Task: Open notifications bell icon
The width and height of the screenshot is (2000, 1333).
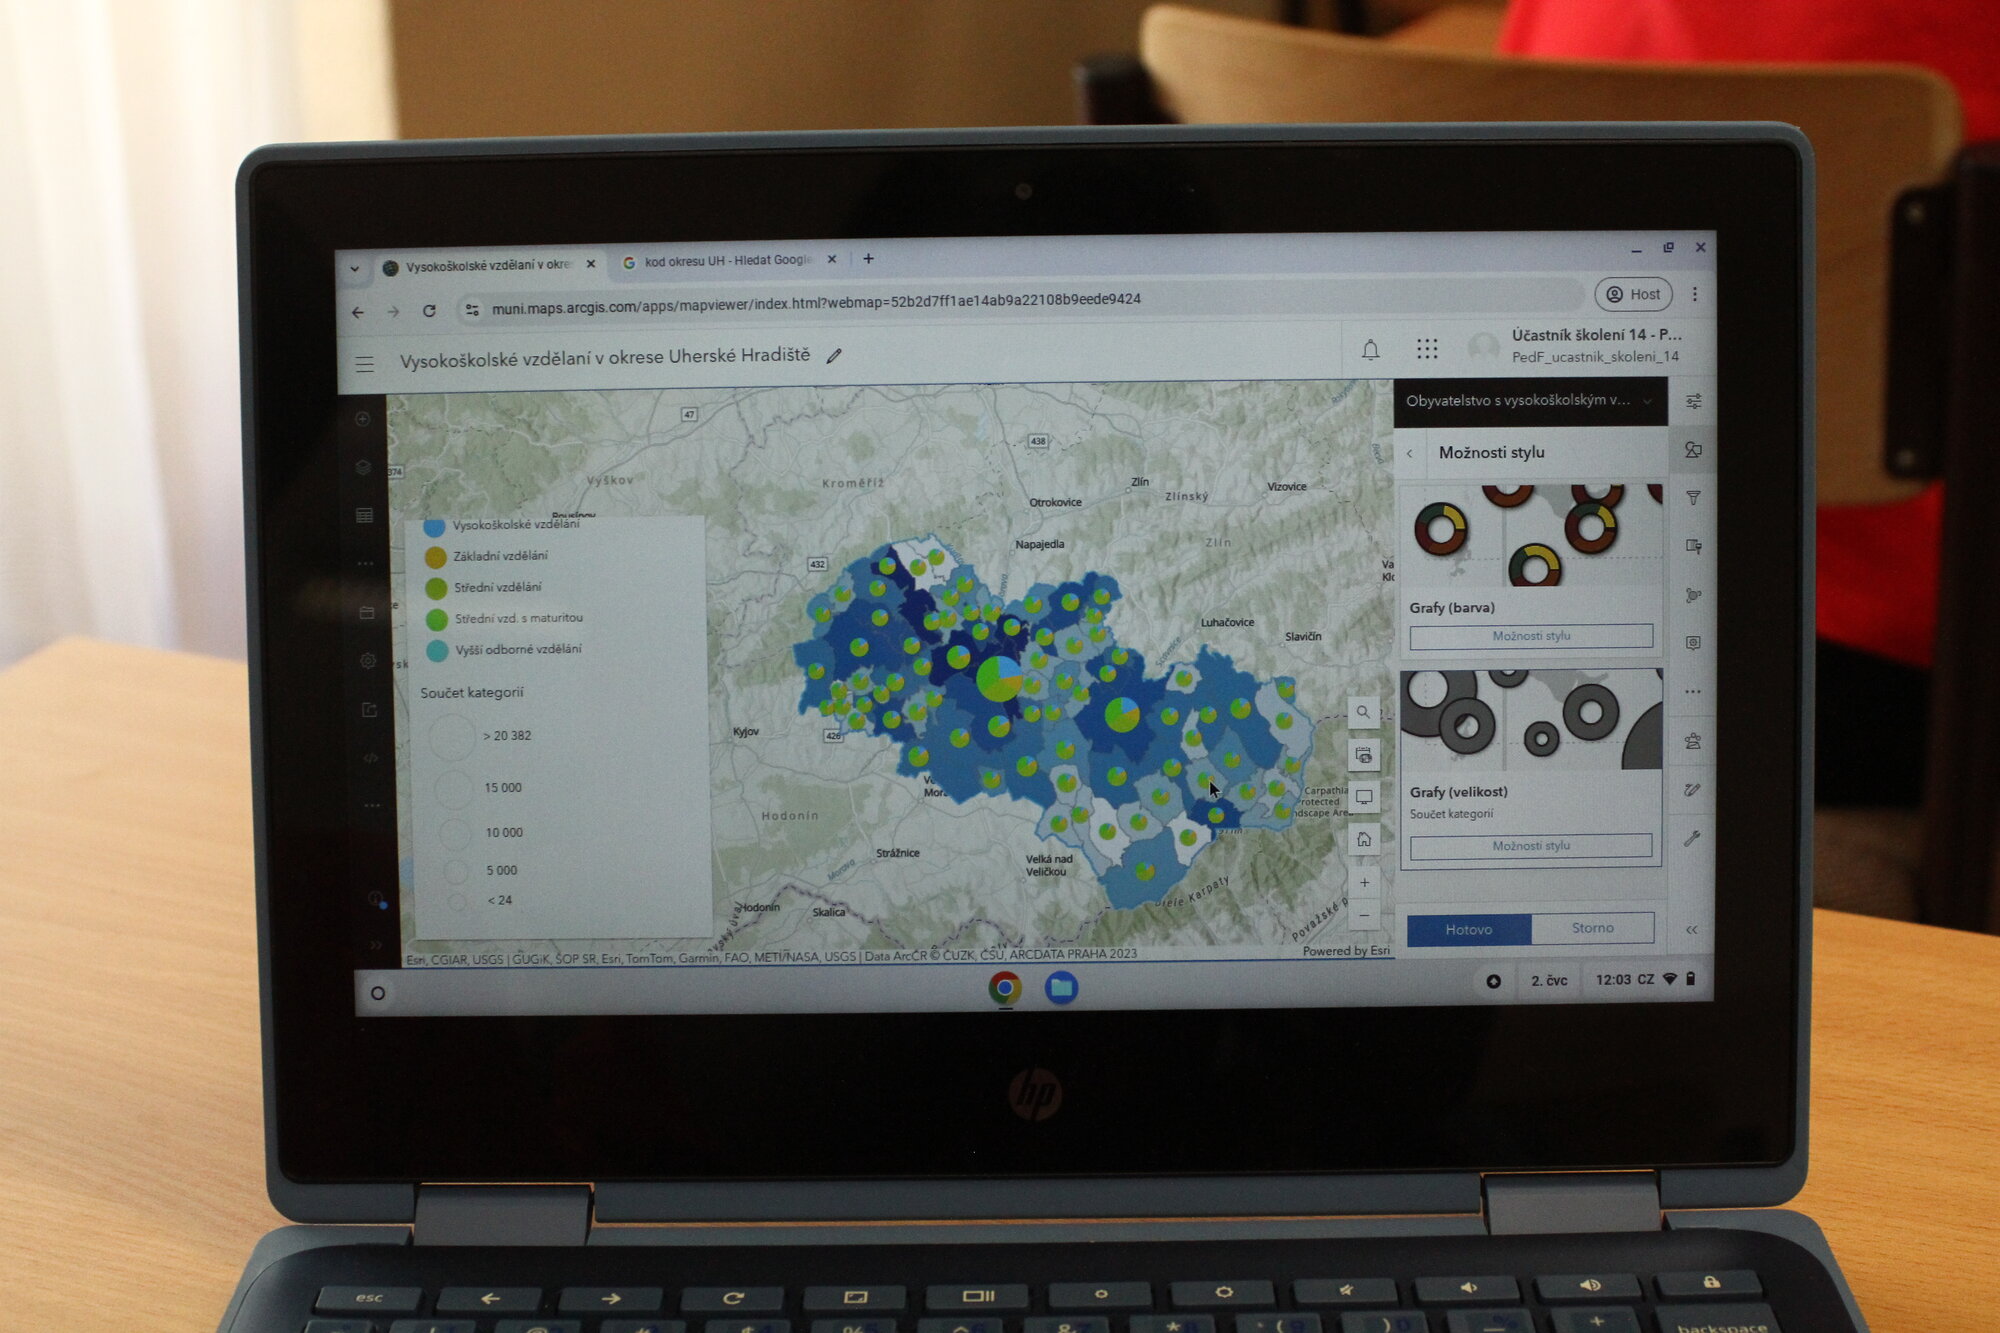Action: tap(1370, 349)
